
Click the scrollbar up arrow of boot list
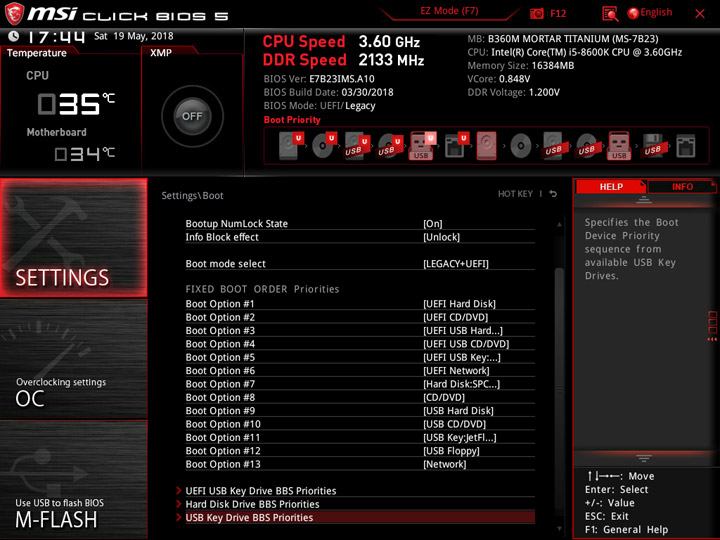coord(559,225)
